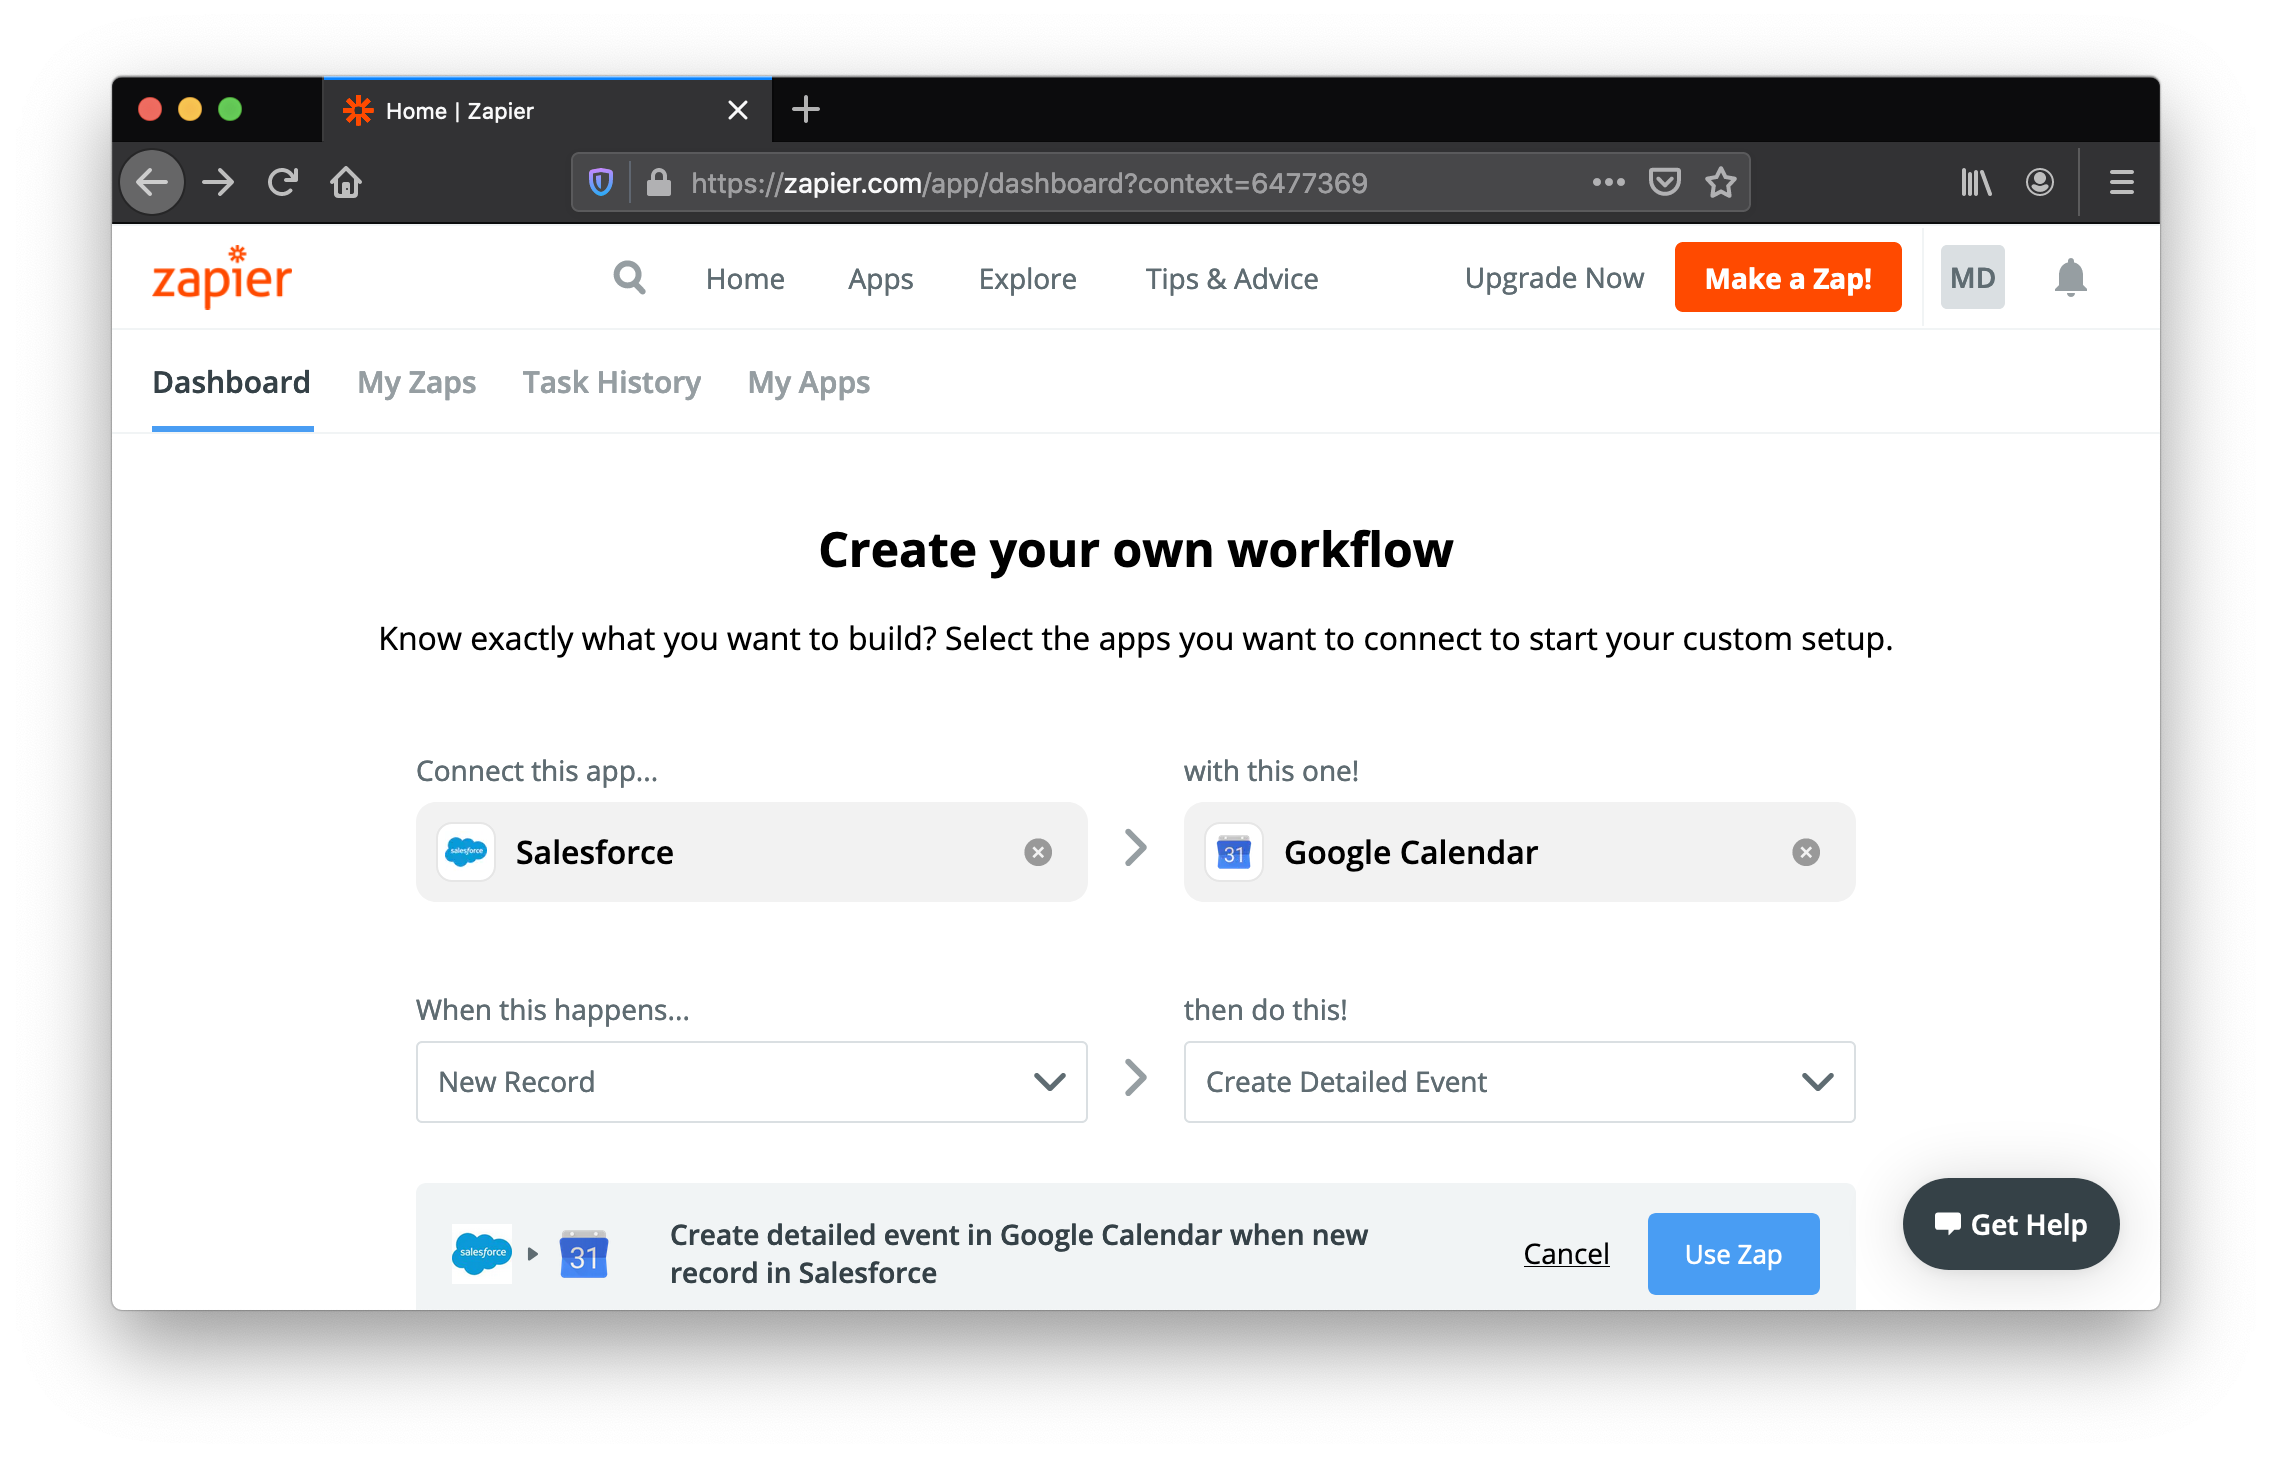Screen dimensions: 2272x1458
Task: Bookmark page with the star icon
Action: tap(1720, 182)
